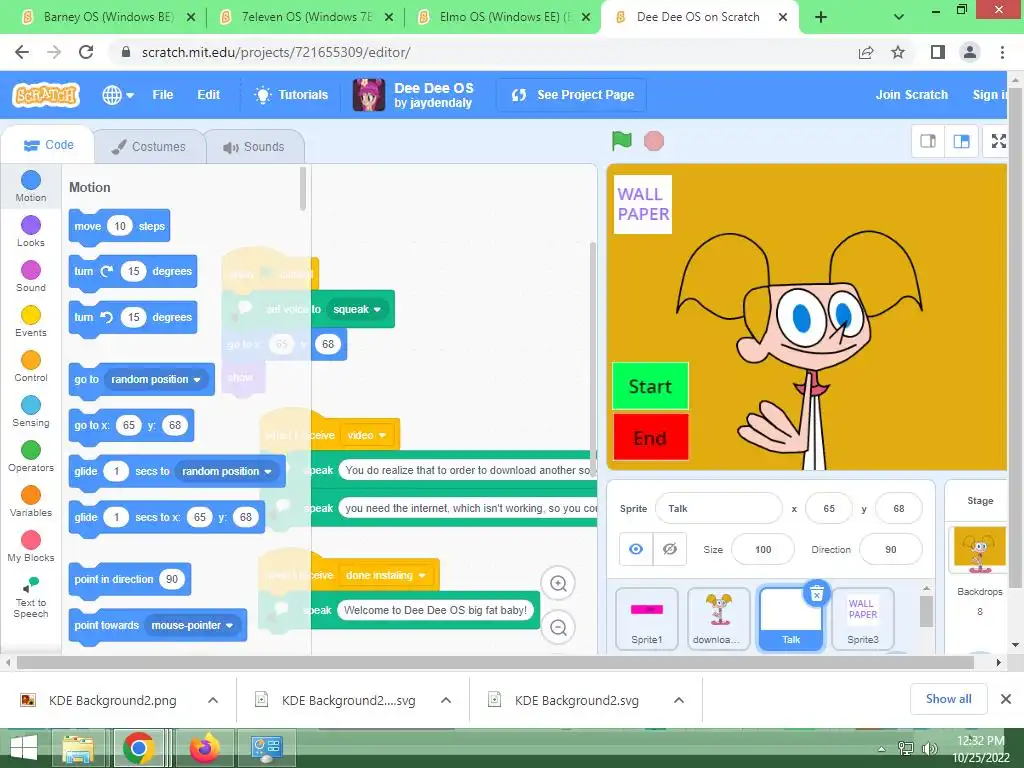
Task: Enter full screen stage mode
Action: pos(998,141)
